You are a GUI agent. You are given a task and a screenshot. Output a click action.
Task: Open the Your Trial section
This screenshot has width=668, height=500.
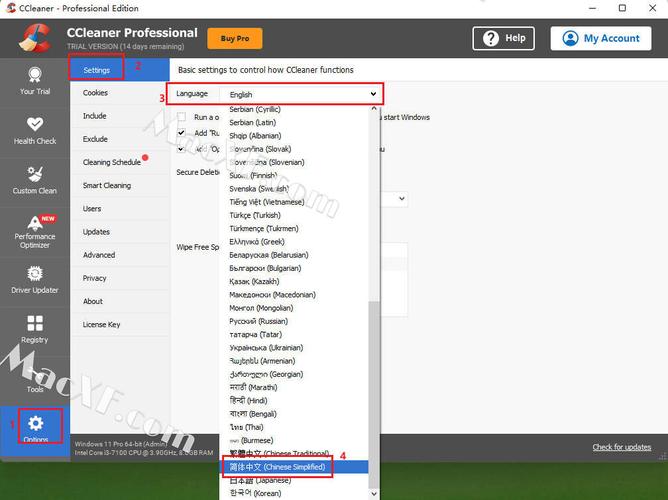(35, 81)
